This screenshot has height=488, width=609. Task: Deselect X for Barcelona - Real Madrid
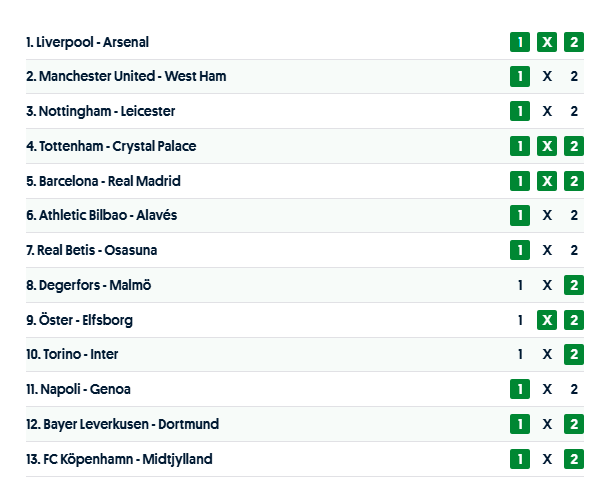[x=547, y=181]
